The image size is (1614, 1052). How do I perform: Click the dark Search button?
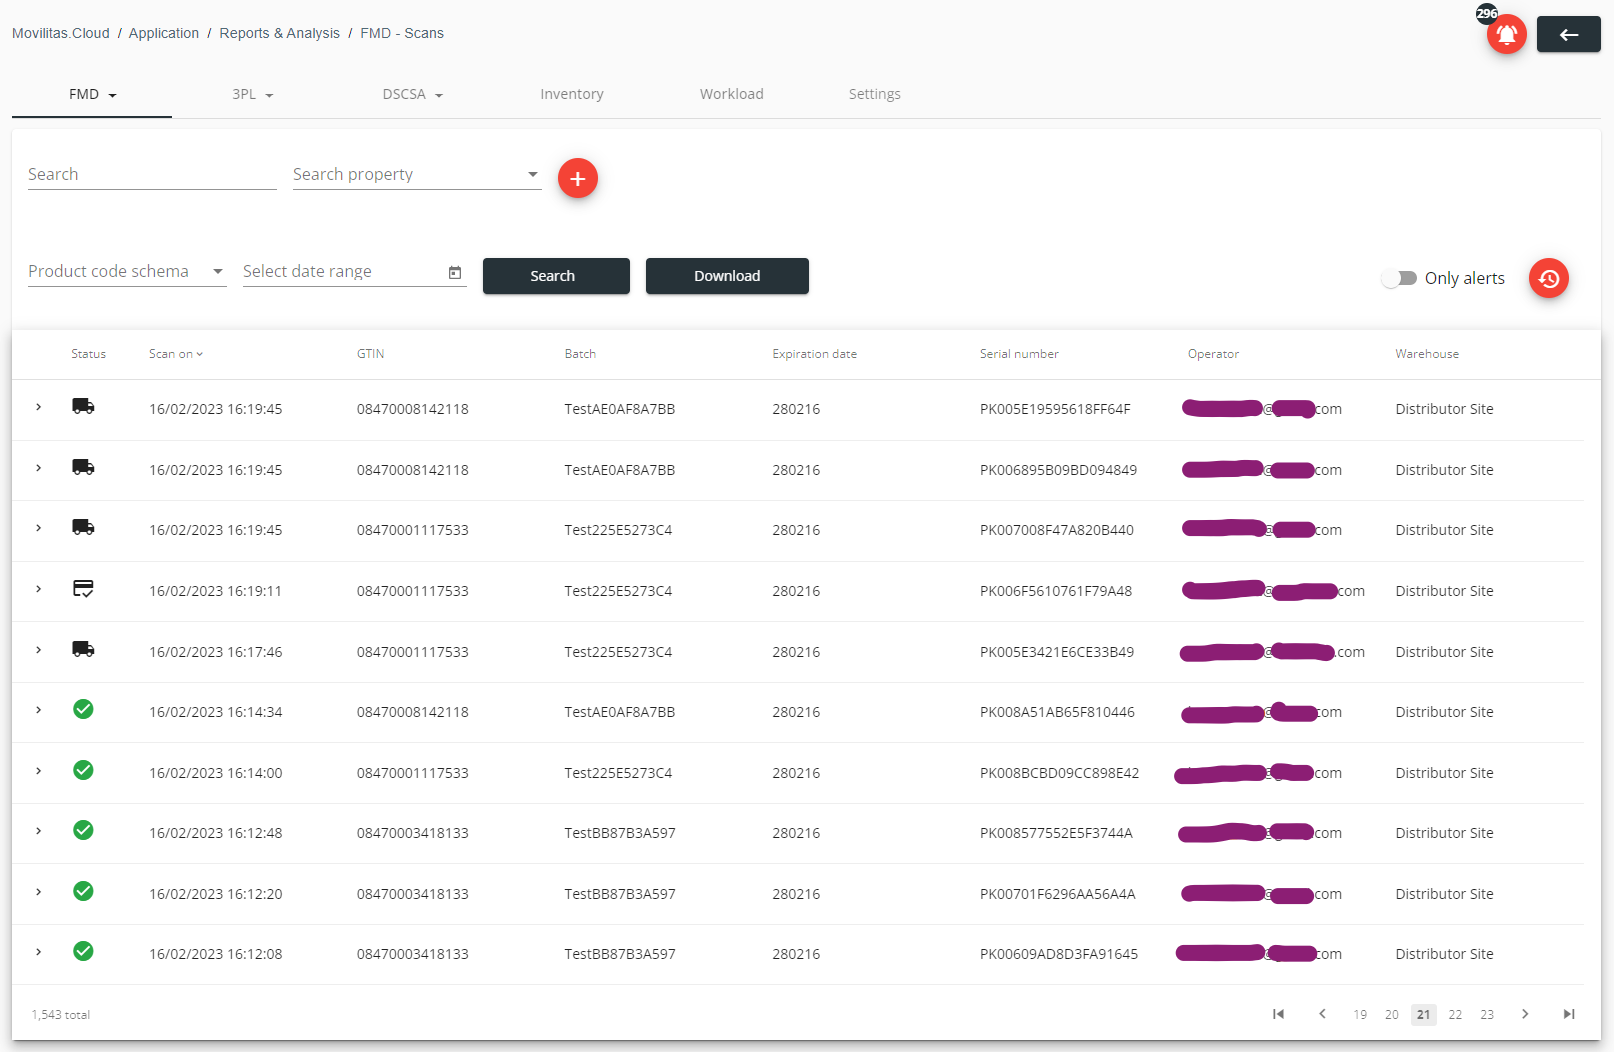[x=556, y=276]
